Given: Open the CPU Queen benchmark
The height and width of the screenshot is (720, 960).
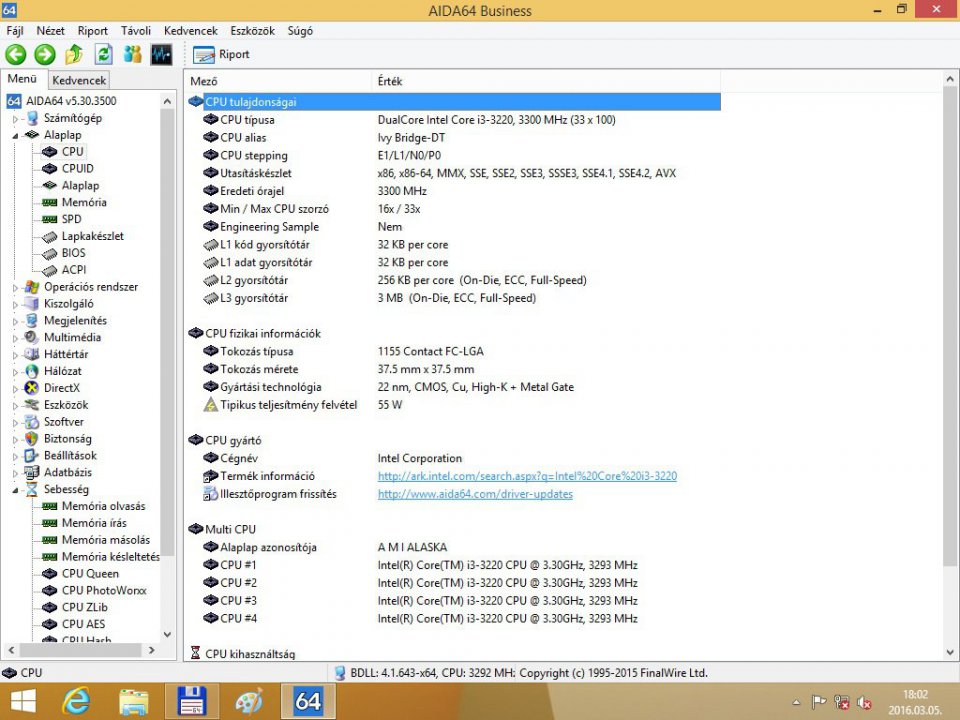Looking at the screenshot, I should click(91, 574).
